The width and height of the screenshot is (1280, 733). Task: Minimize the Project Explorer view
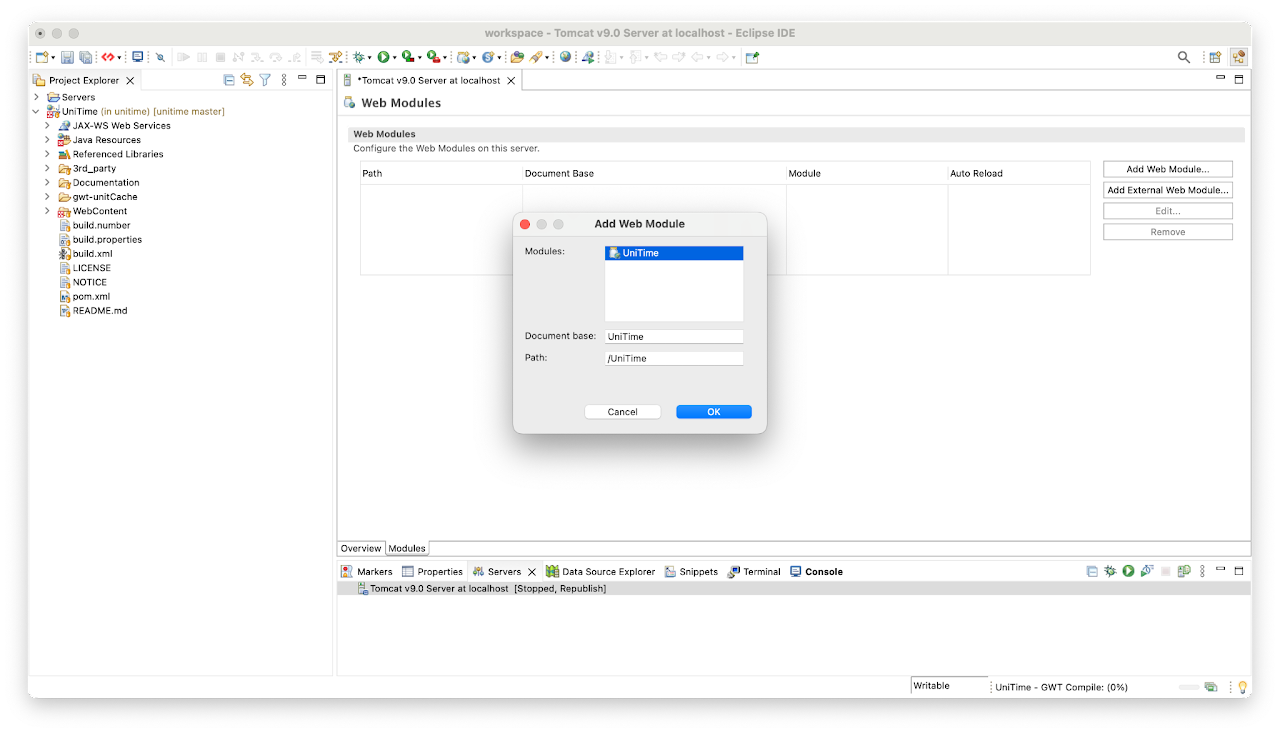[302, 79]
